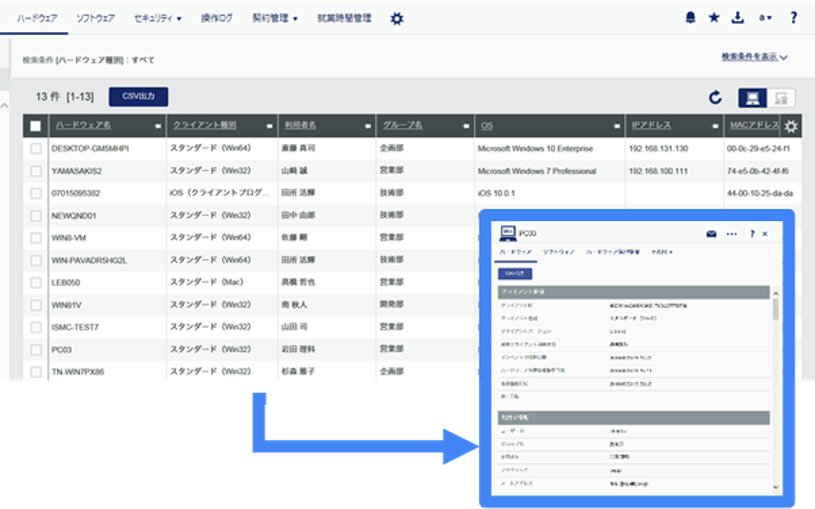Image resolution: width=815 pixels, height=509 pixels.
Task: Tick the checkbox for YAMASAKIS2
Action: pyautogui.click(x=36, y=171)
